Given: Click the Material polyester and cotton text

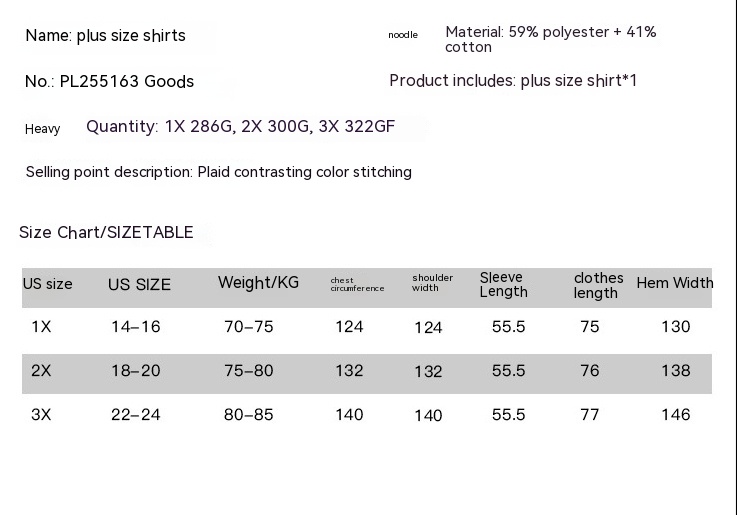Looking at the screenshot, I should pos(550,39).
